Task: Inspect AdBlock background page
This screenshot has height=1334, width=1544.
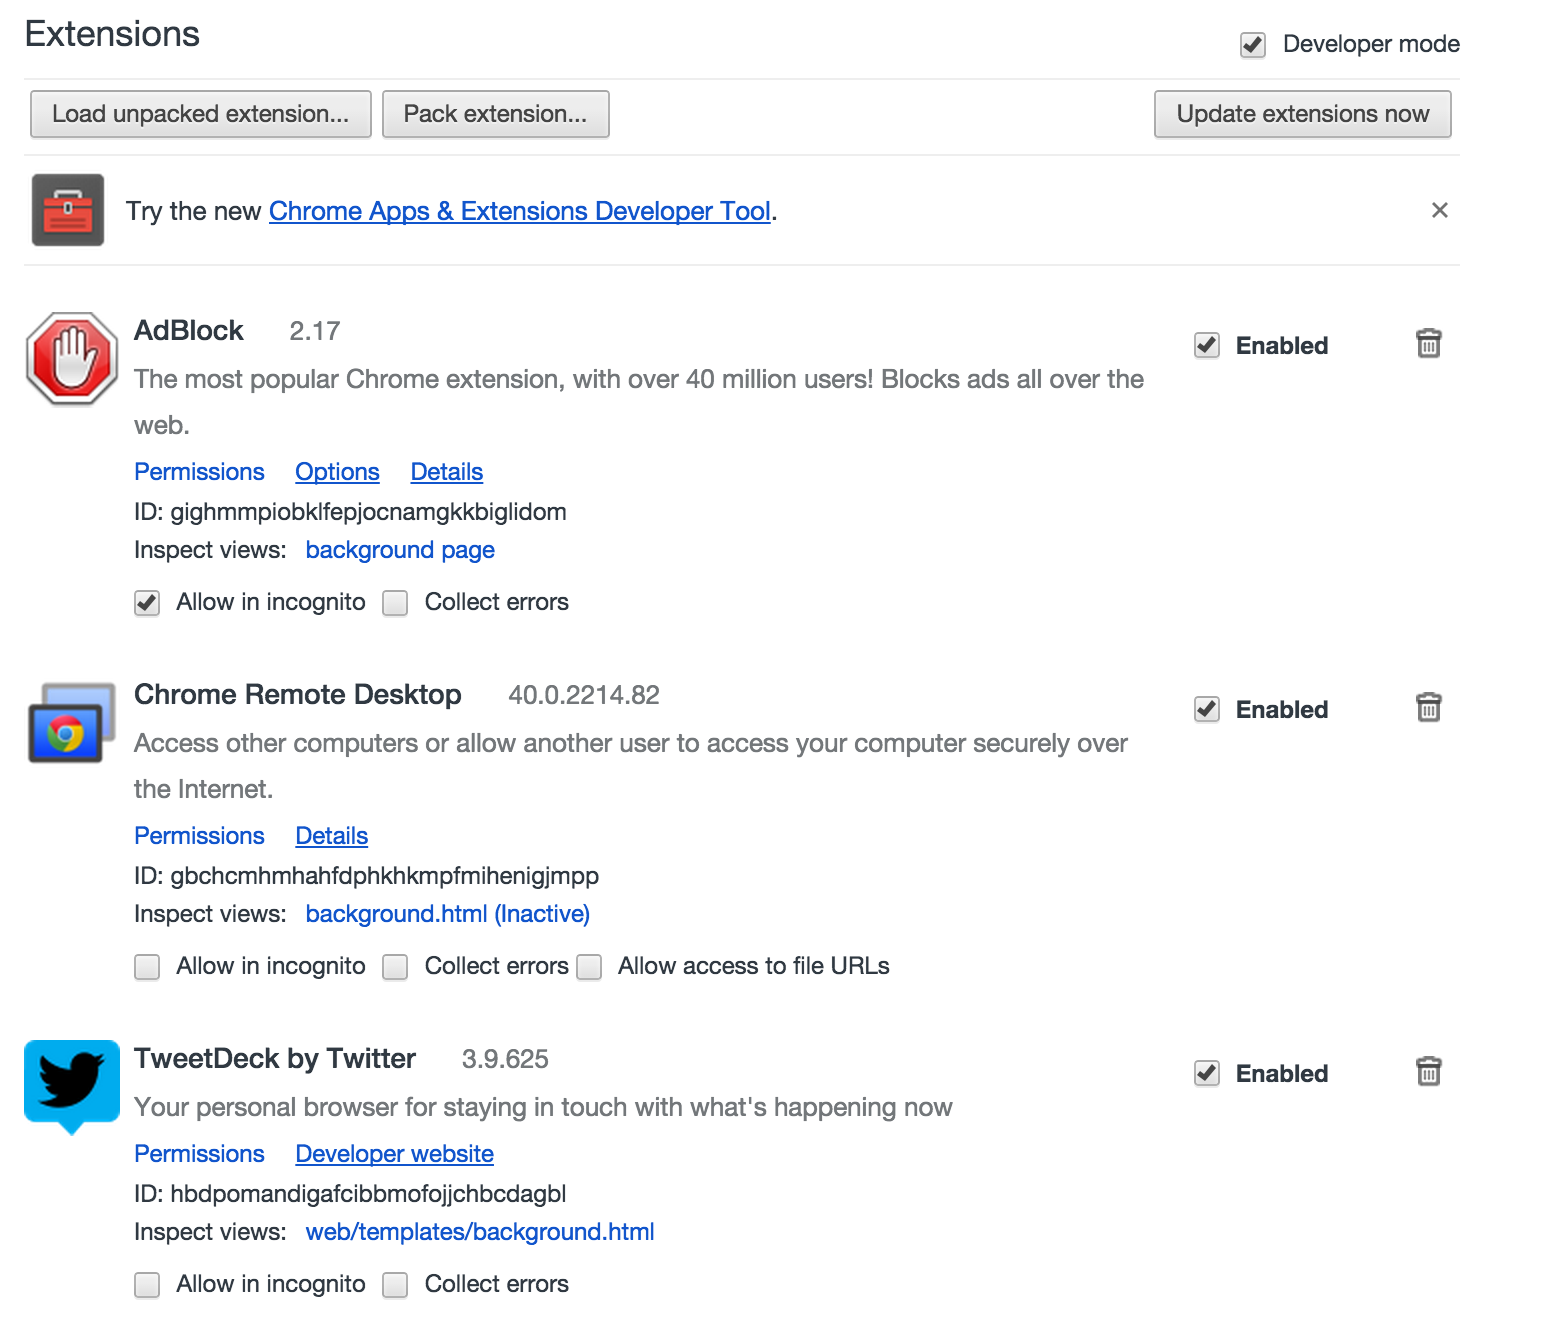Action: 400,550
